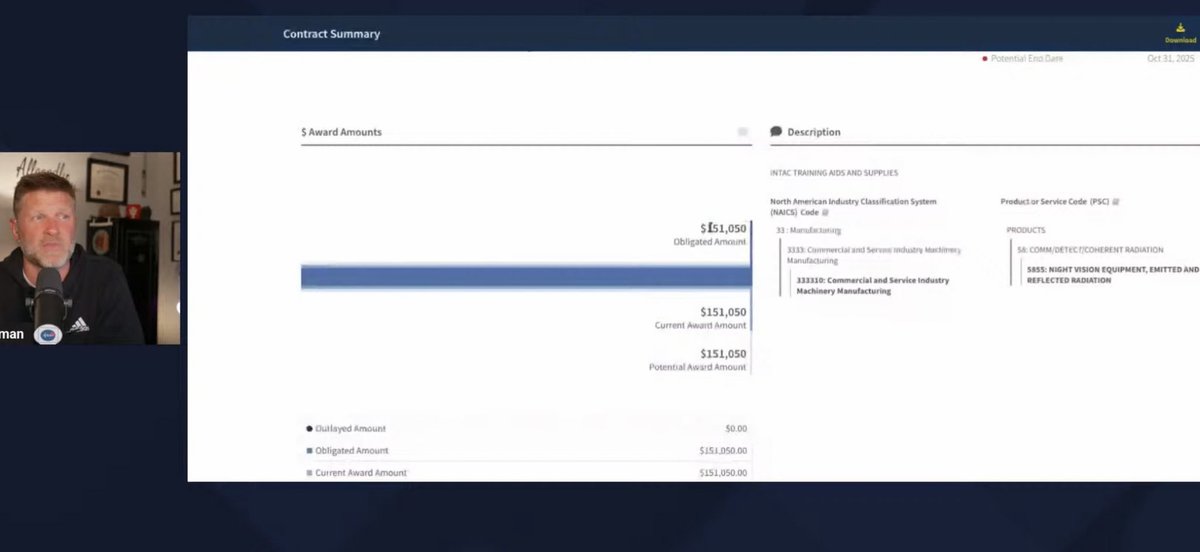This screenshot has width=1200, height=552.
Task: Select the presenter's webcam thumbnail
Action: (90, 248)
